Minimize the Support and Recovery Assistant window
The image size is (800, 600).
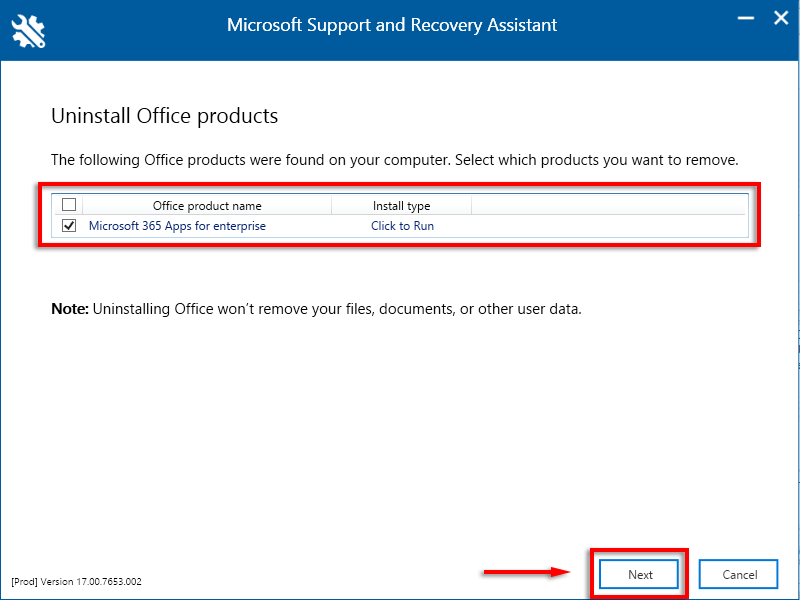pyautogui.click(x=746, y=19)
